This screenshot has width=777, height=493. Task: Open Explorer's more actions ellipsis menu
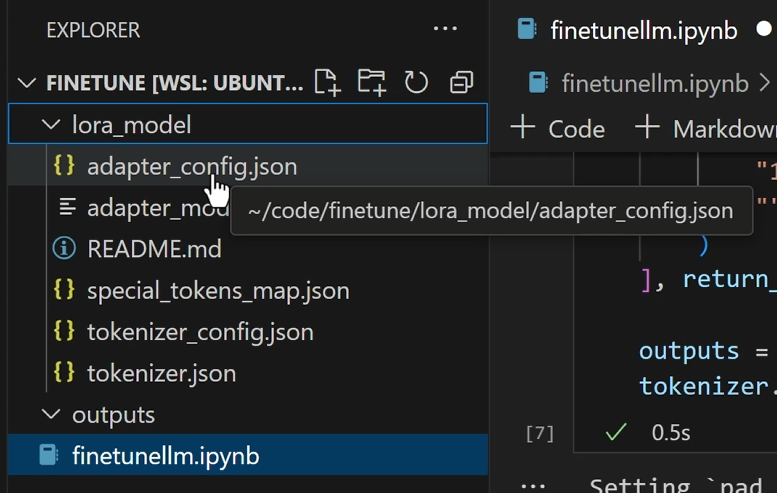(445, 29)
